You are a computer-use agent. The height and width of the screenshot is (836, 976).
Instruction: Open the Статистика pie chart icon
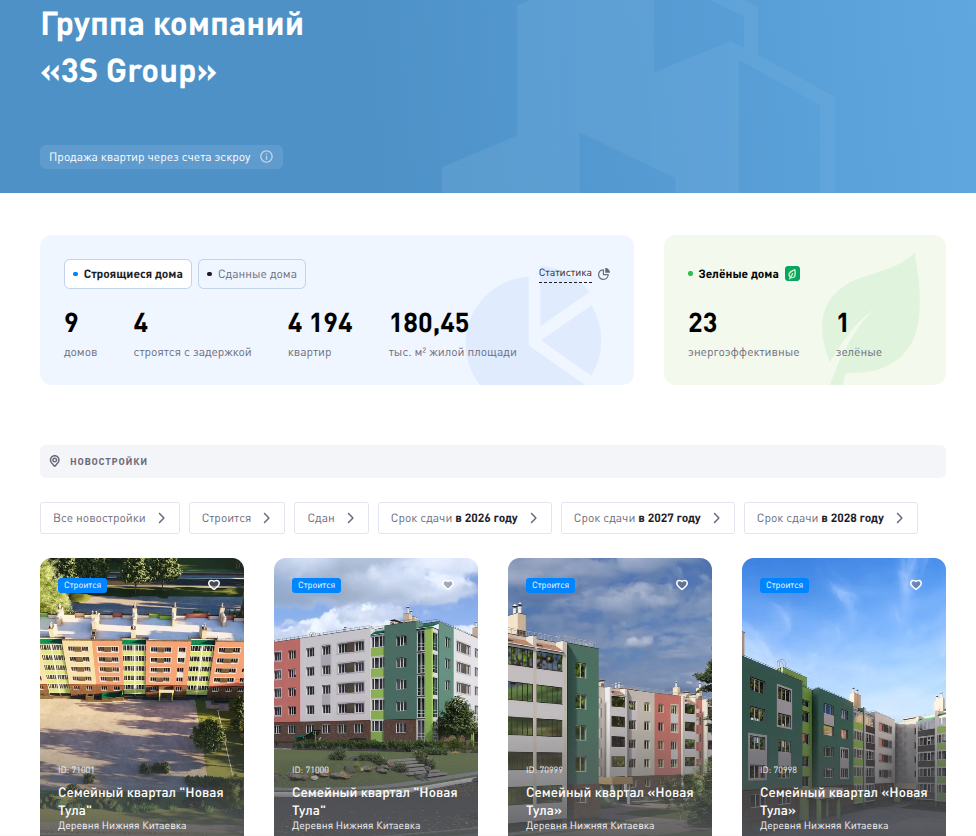pos(604,274)
